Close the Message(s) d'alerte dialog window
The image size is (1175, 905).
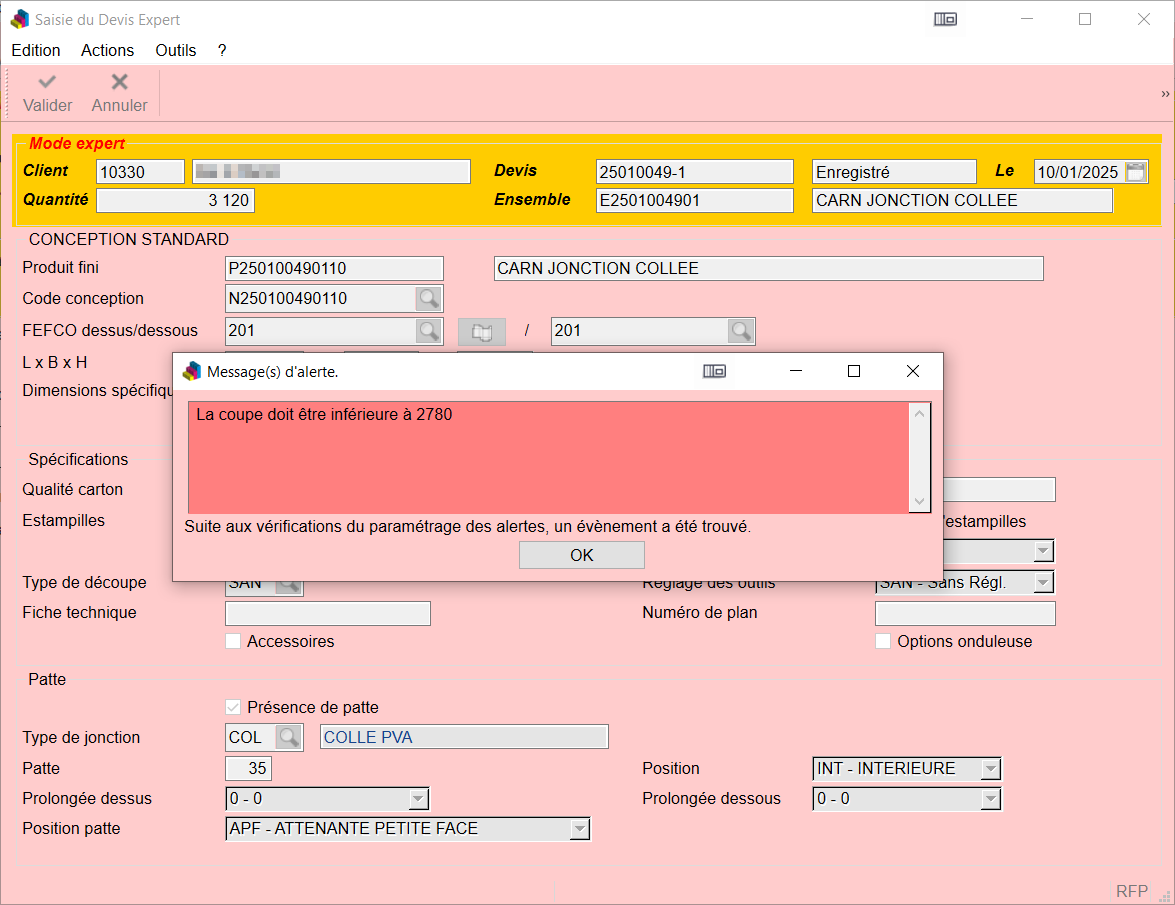[912, 371]
